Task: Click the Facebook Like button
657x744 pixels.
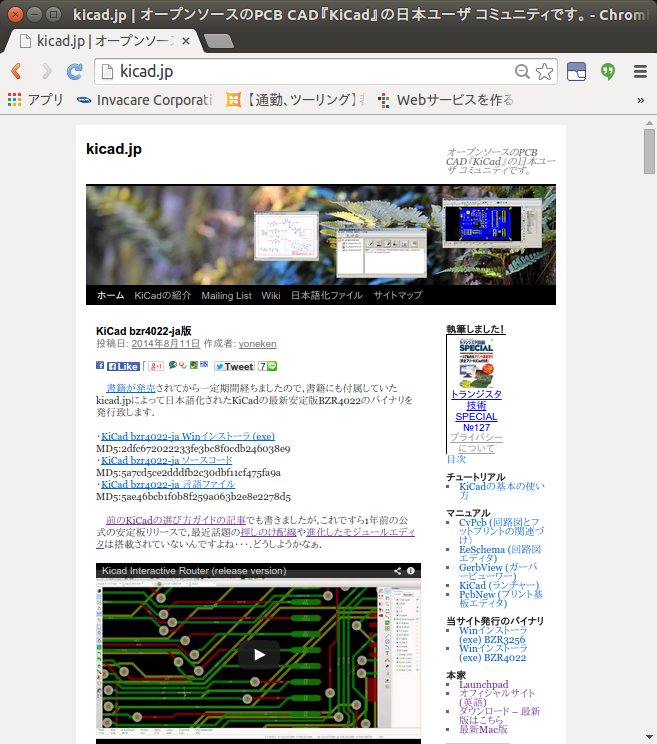Action: [x=123, y=366]
